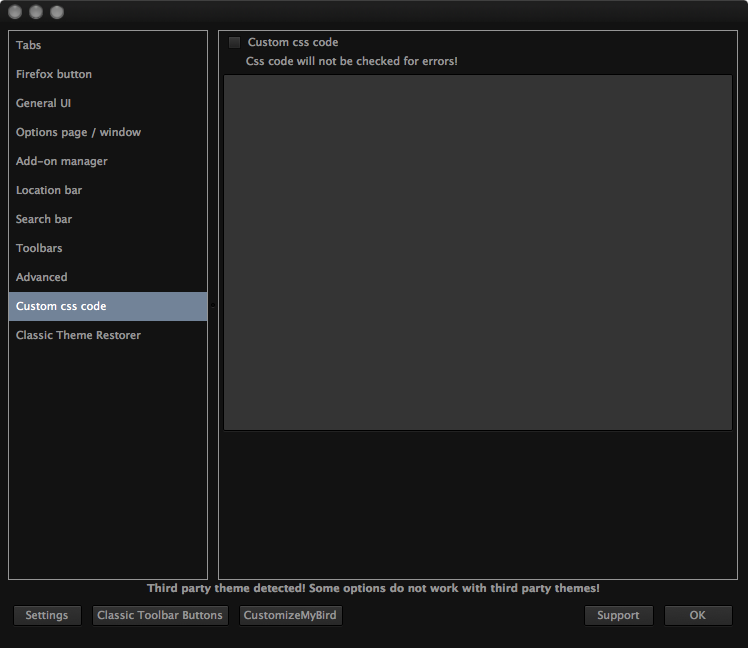
Task: Click the red close window button
Action: coord(15,12)
